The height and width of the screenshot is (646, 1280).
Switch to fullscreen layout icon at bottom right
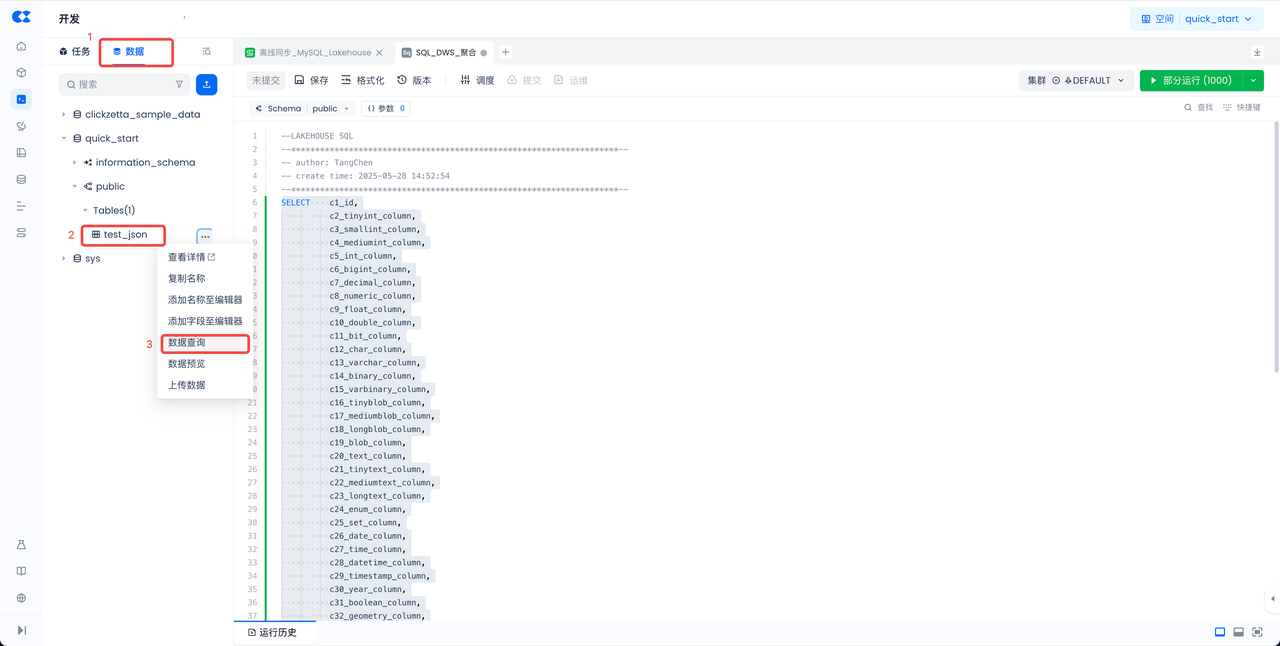pyautogui.click(x=1257, y=632)
